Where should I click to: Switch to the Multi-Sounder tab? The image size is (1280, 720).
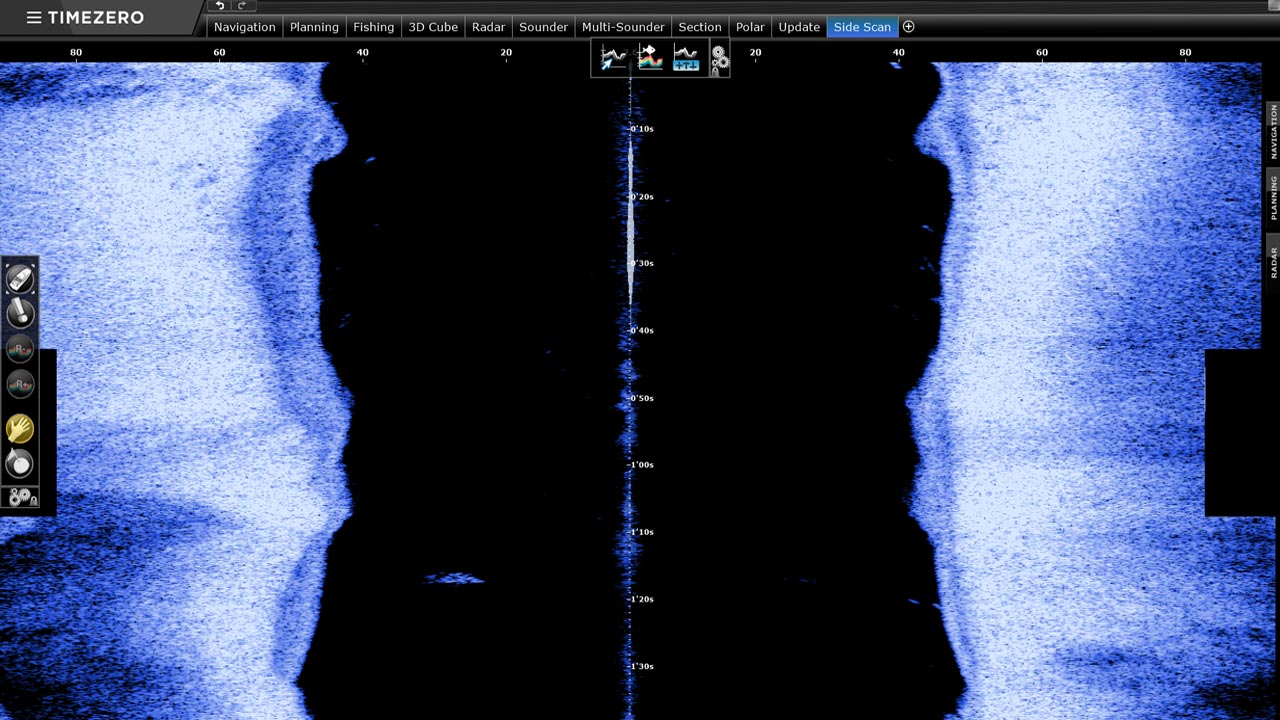pyautogui.click(x=623, y=27)
